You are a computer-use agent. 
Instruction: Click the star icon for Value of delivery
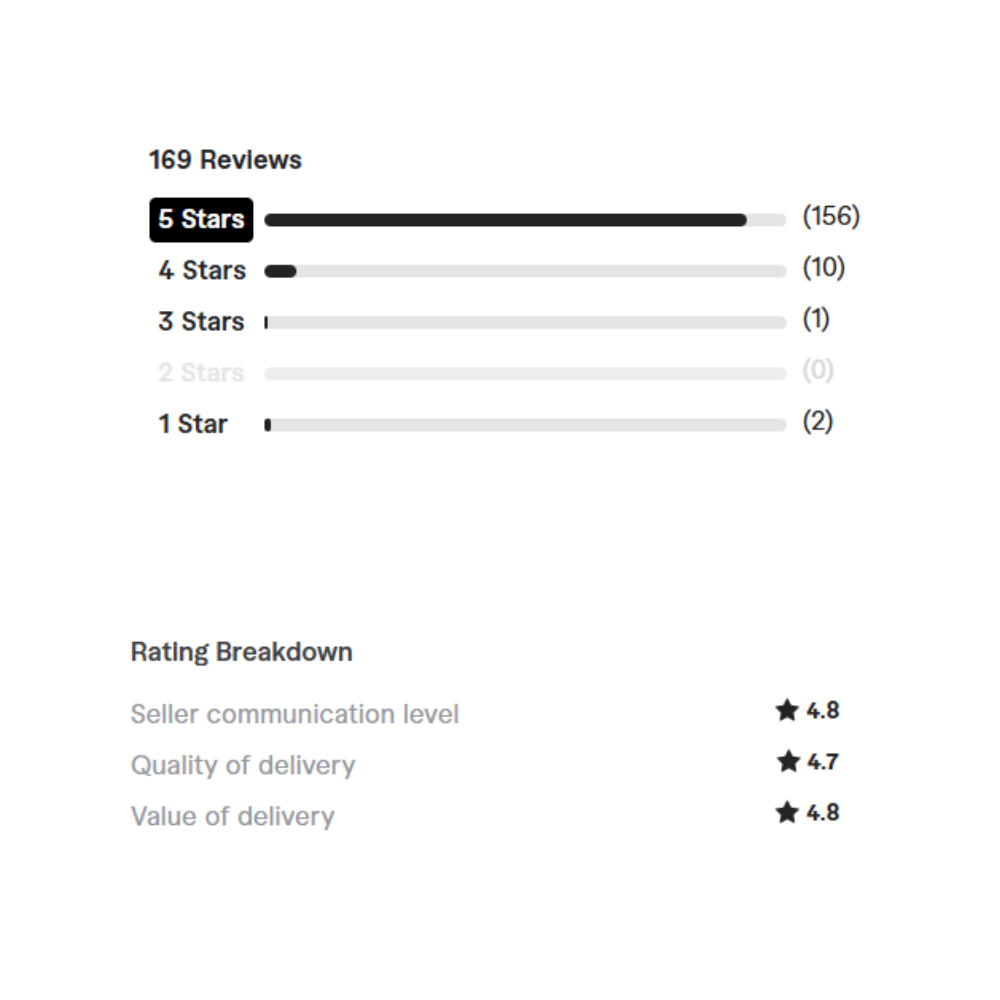[x=787, y=813]
